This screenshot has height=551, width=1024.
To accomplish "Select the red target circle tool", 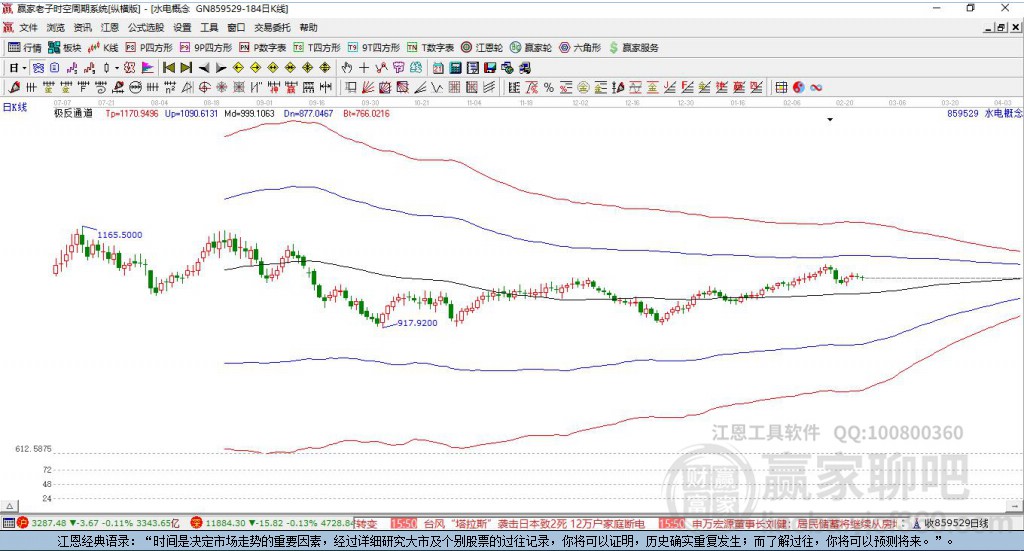I will pyautogui.click(x=204, y=87).
